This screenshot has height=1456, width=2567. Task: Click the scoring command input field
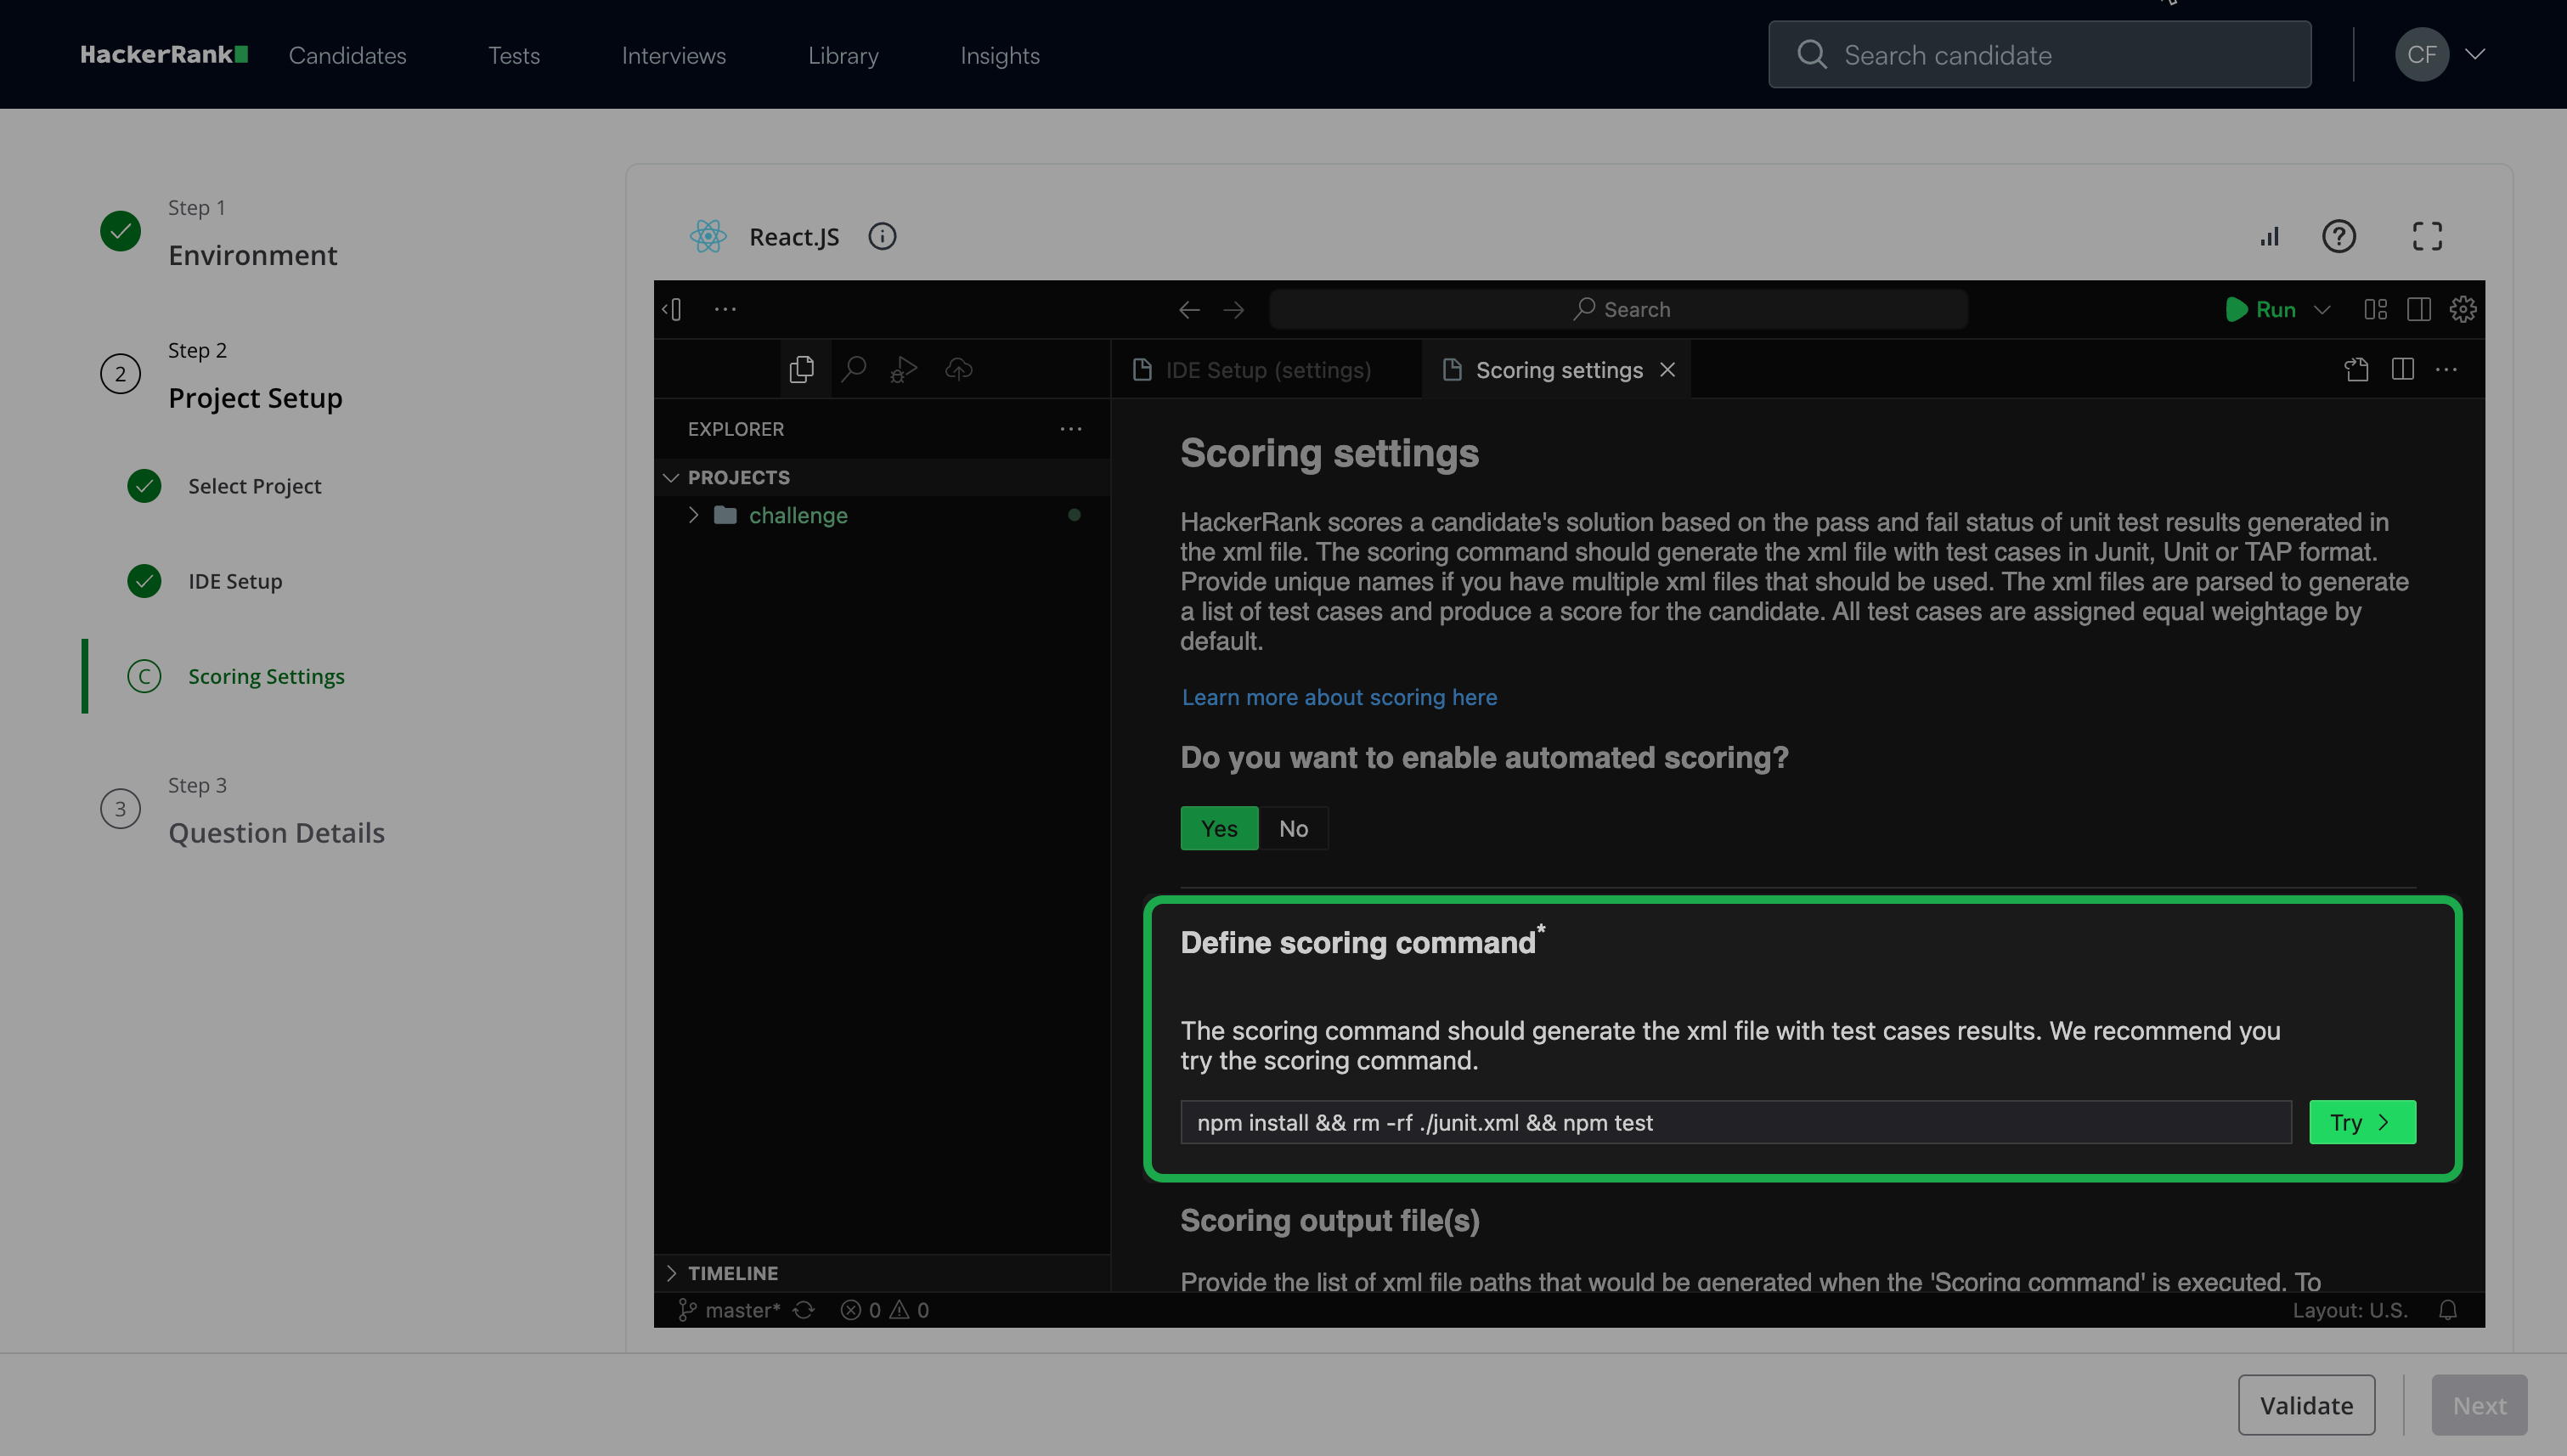click(x=1734, y=1122)
